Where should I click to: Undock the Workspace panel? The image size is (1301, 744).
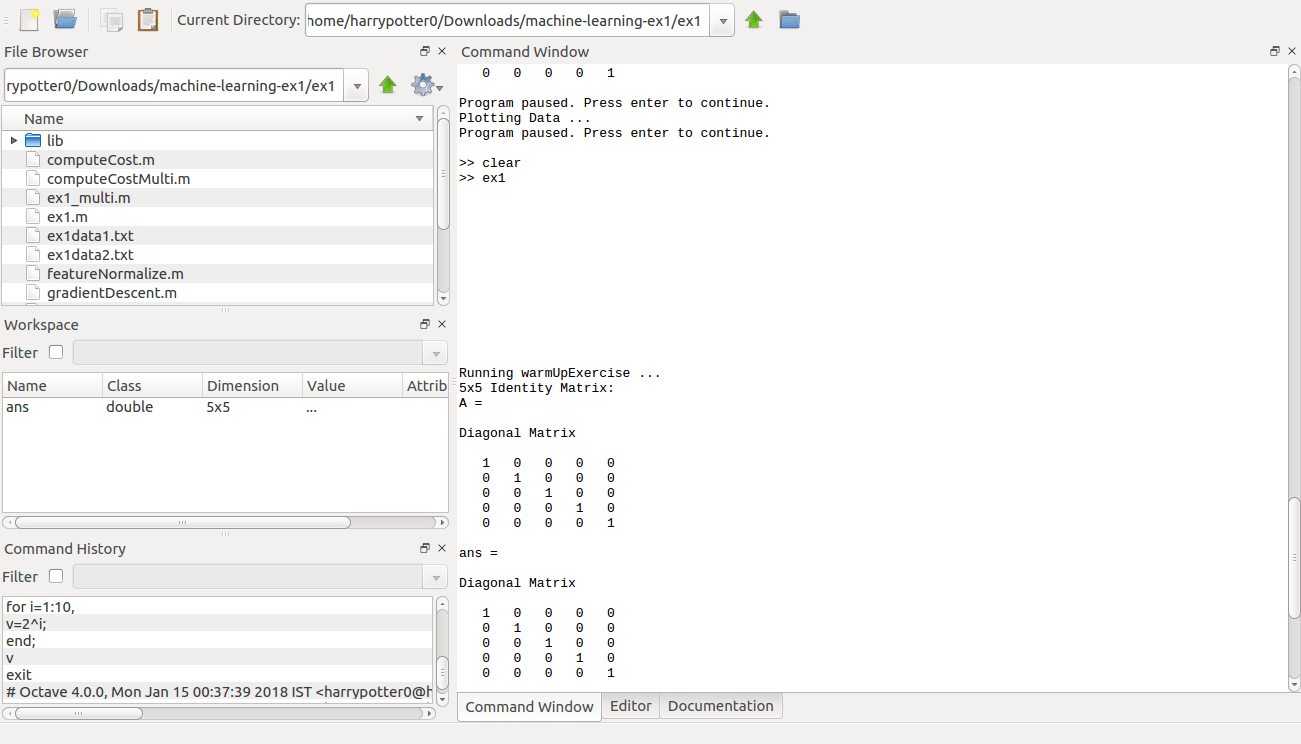pos(425,324)
